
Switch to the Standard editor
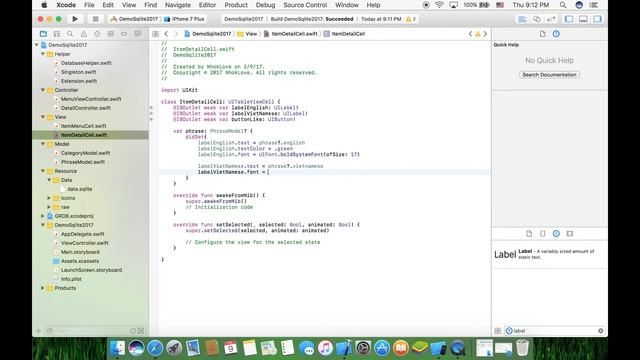[x=522, y=19]
